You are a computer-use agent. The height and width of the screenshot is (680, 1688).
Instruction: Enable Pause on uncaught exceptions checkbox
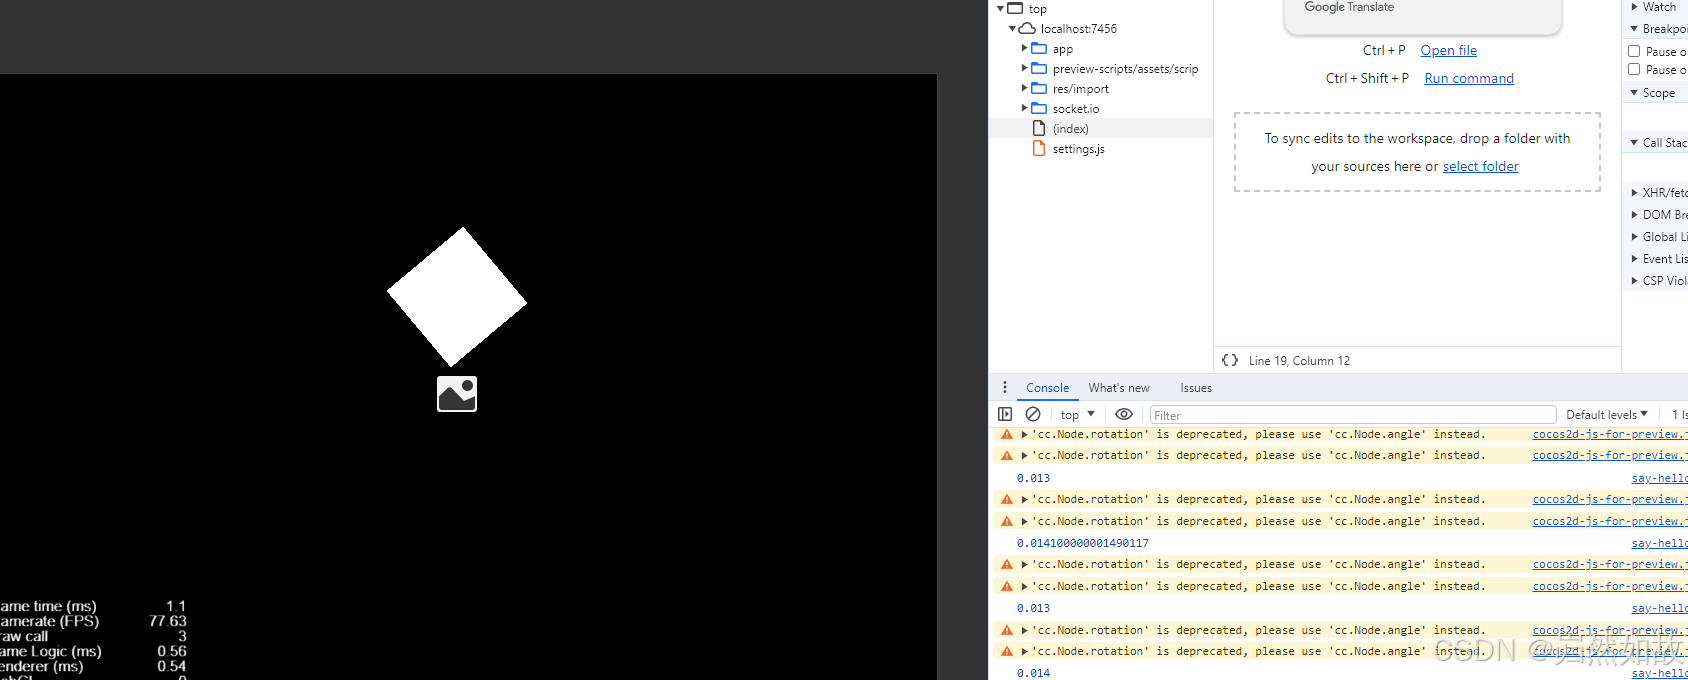click(x=1634, y=51)
